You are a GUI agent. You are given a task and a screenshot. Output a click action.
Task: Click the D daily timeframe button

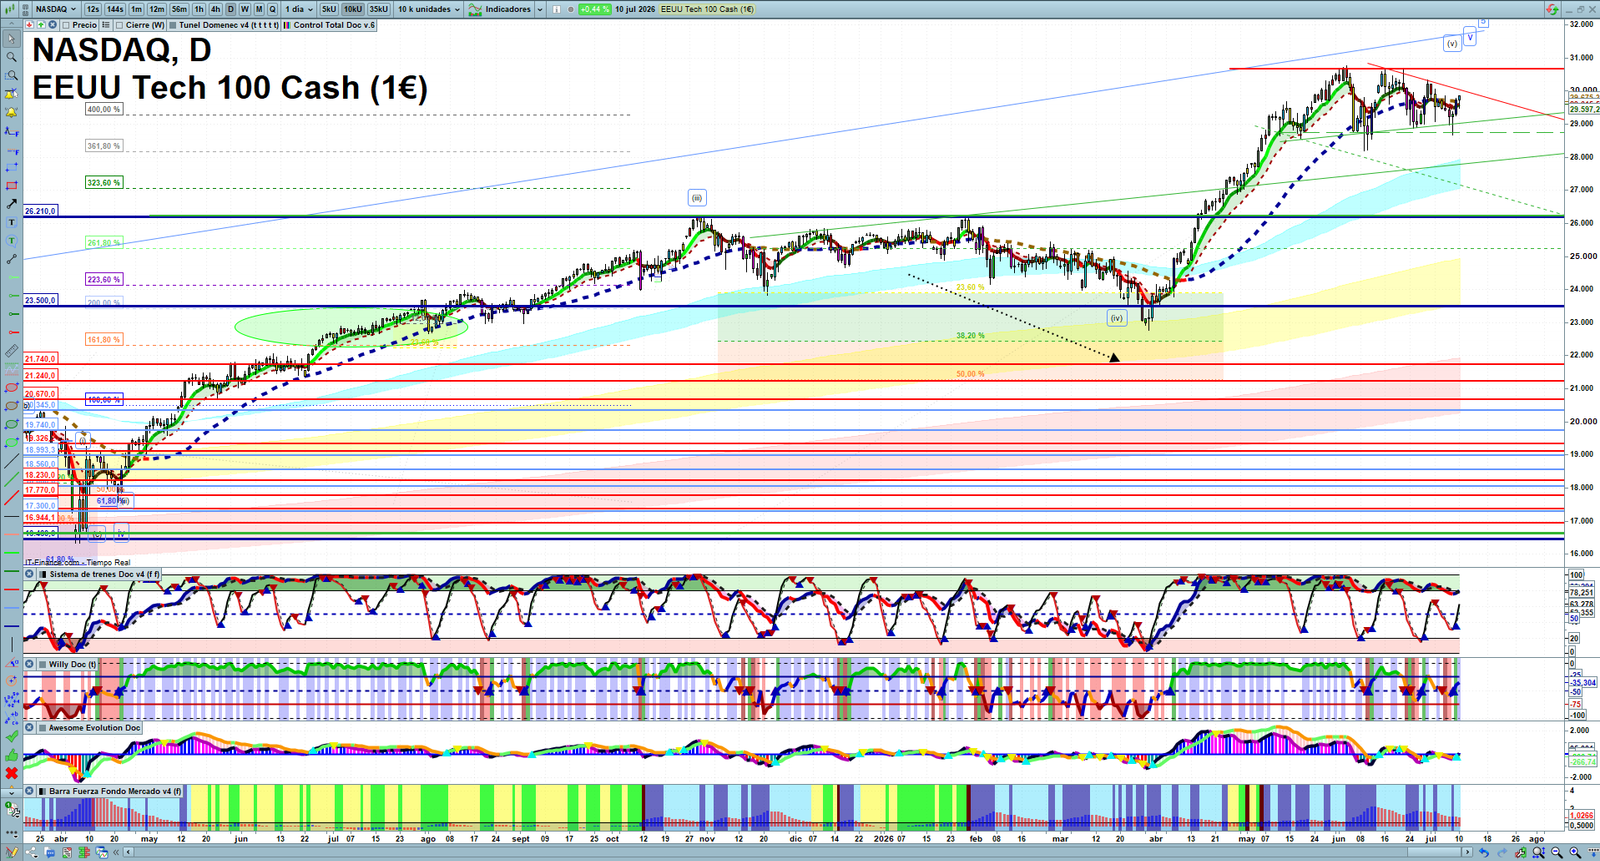coord(230,9)
